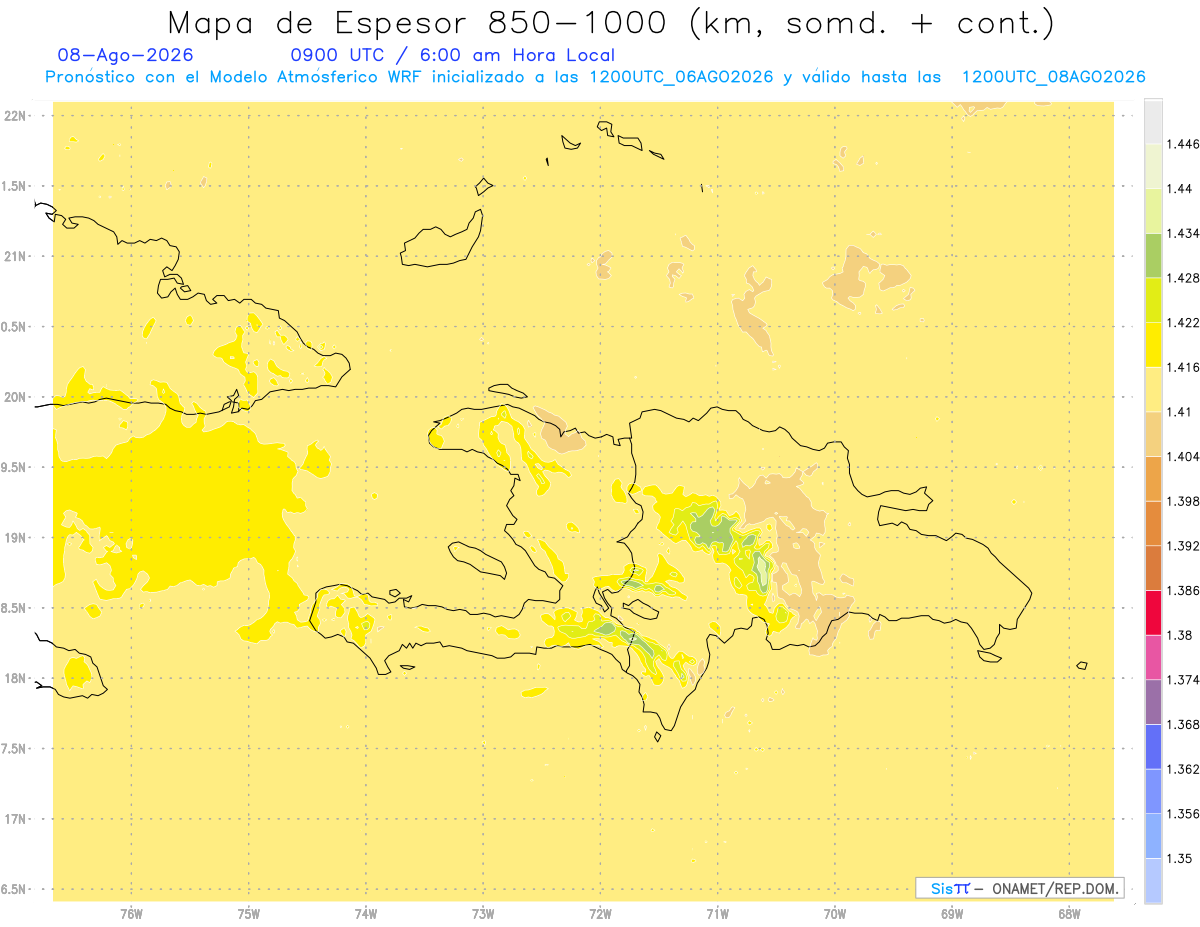Click the legend value 1.41
The image size is (1200, 927).
point(1180,412)
